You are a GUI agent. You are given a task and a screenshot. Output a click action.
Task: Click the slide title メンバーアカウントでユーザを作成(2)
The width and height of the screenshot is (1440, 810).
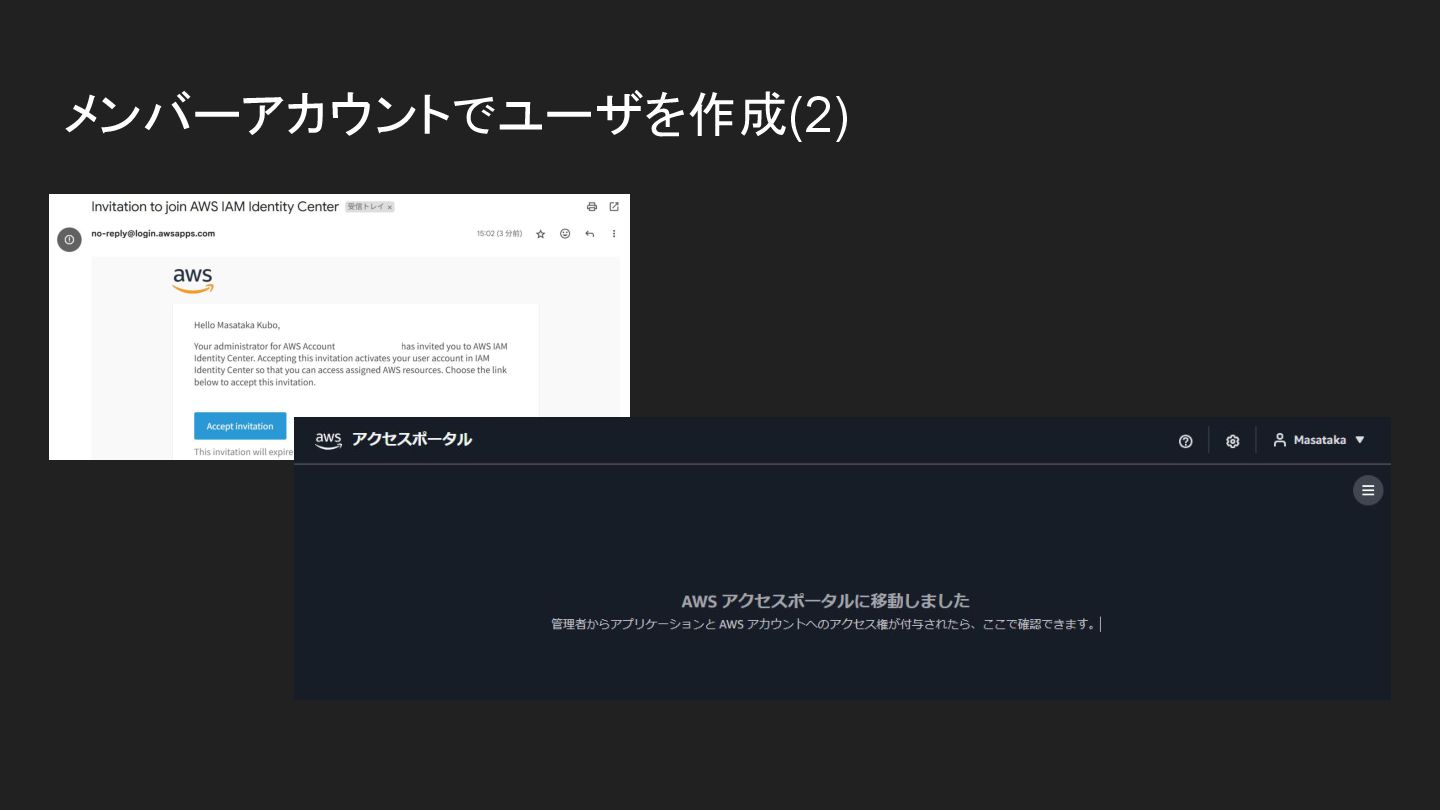pos(456,115)
